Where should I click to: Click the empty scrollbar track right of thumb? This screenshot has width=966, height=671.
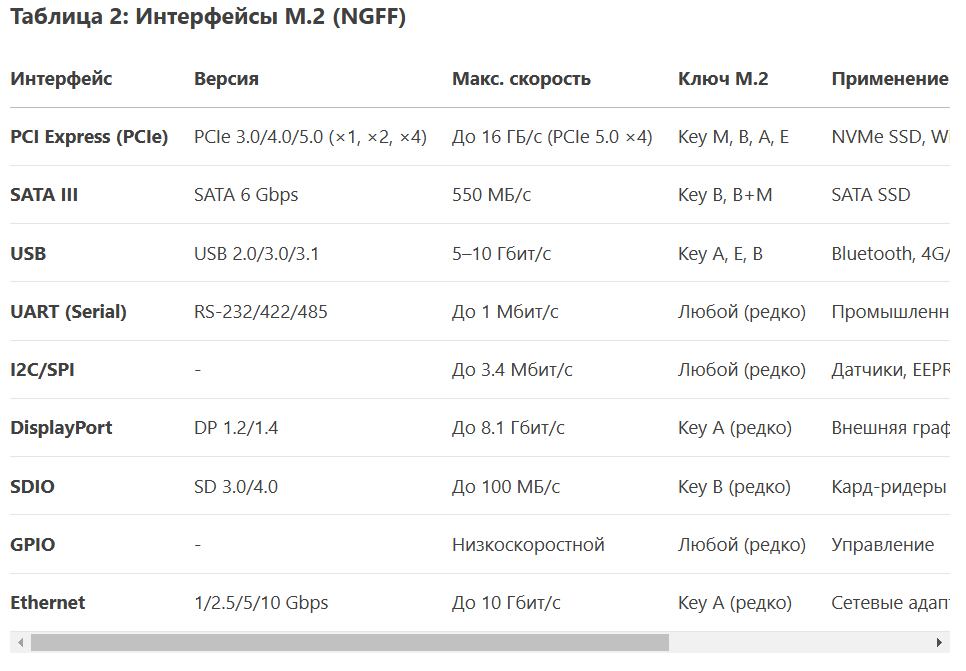pos(798,642)
